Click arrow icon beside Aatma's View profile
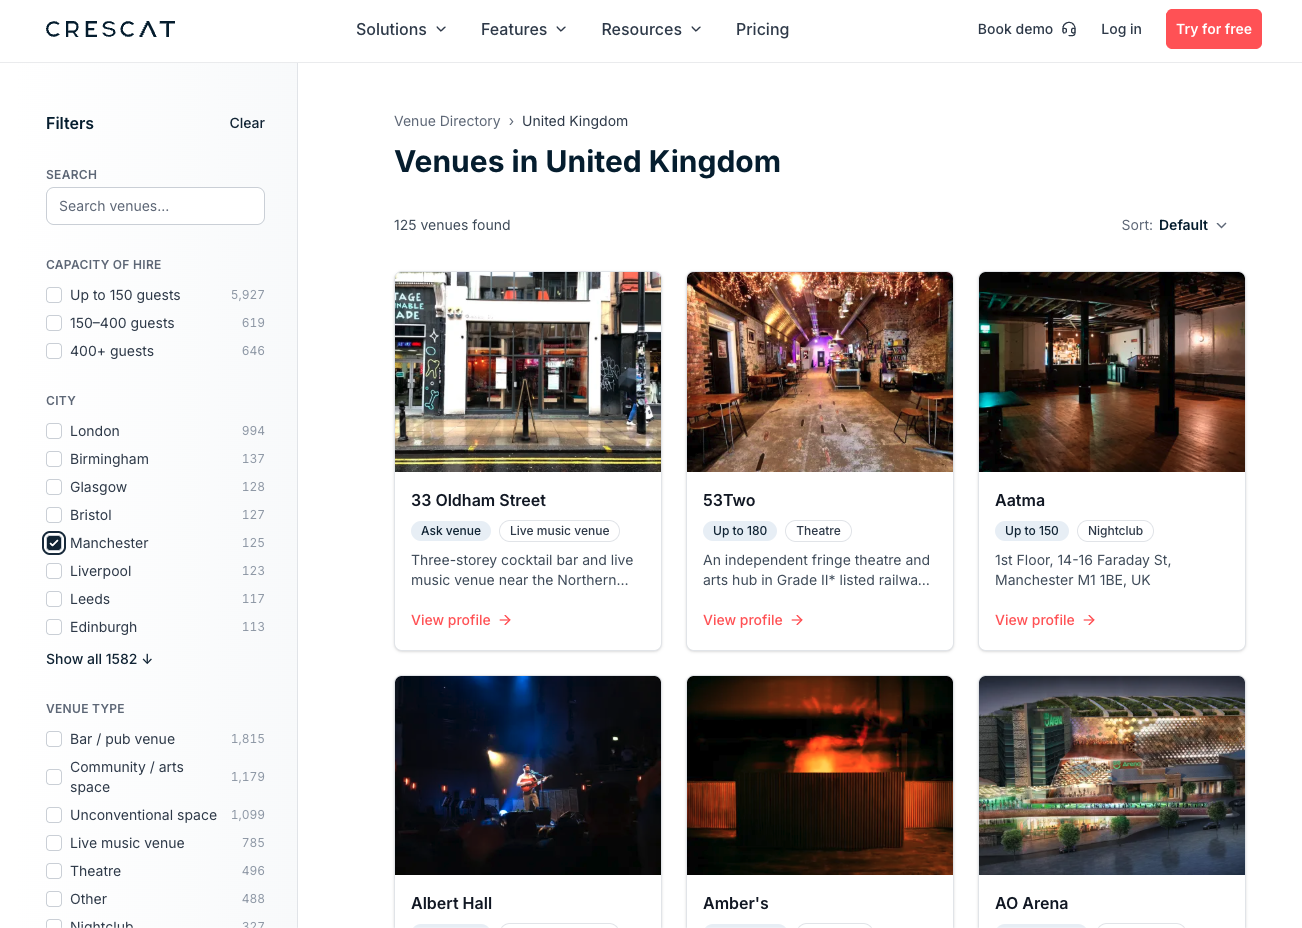The height and width of the screenshot is (928, 1302). click(x=1089, y=620)
